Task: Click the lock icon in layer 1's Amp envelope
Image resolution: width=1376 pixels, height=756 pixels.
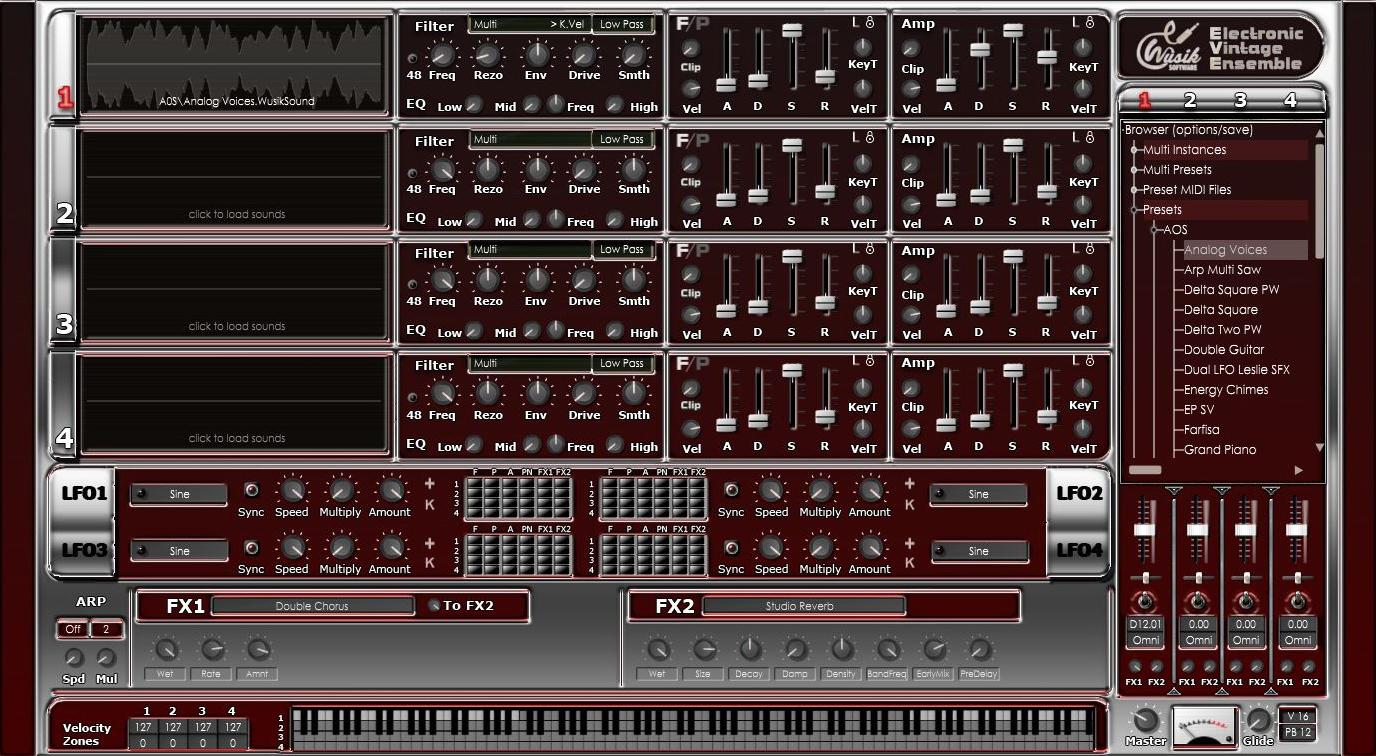Action: click(1089, 22)
